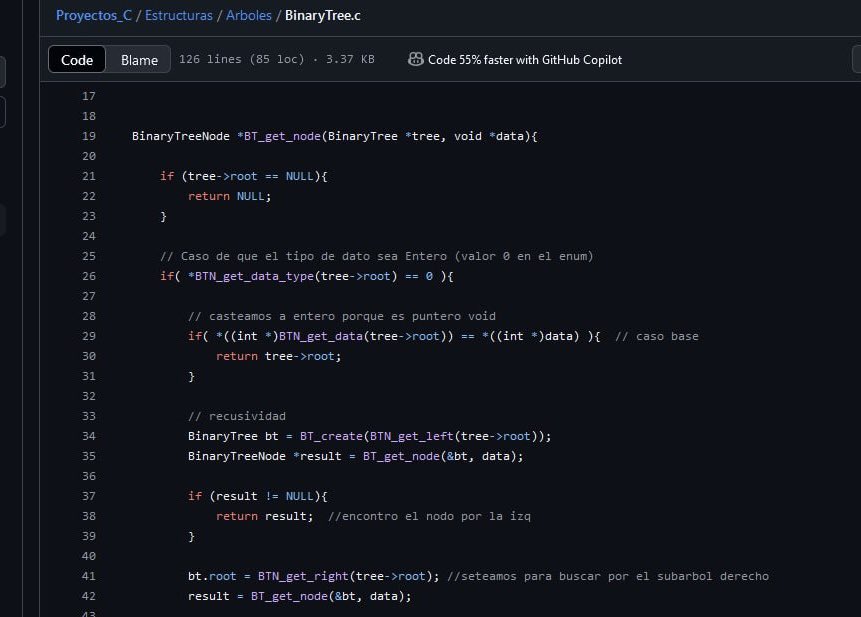Click the BT_create call on line 34
The image size is (861, 617).
click(x=331, y=436)
